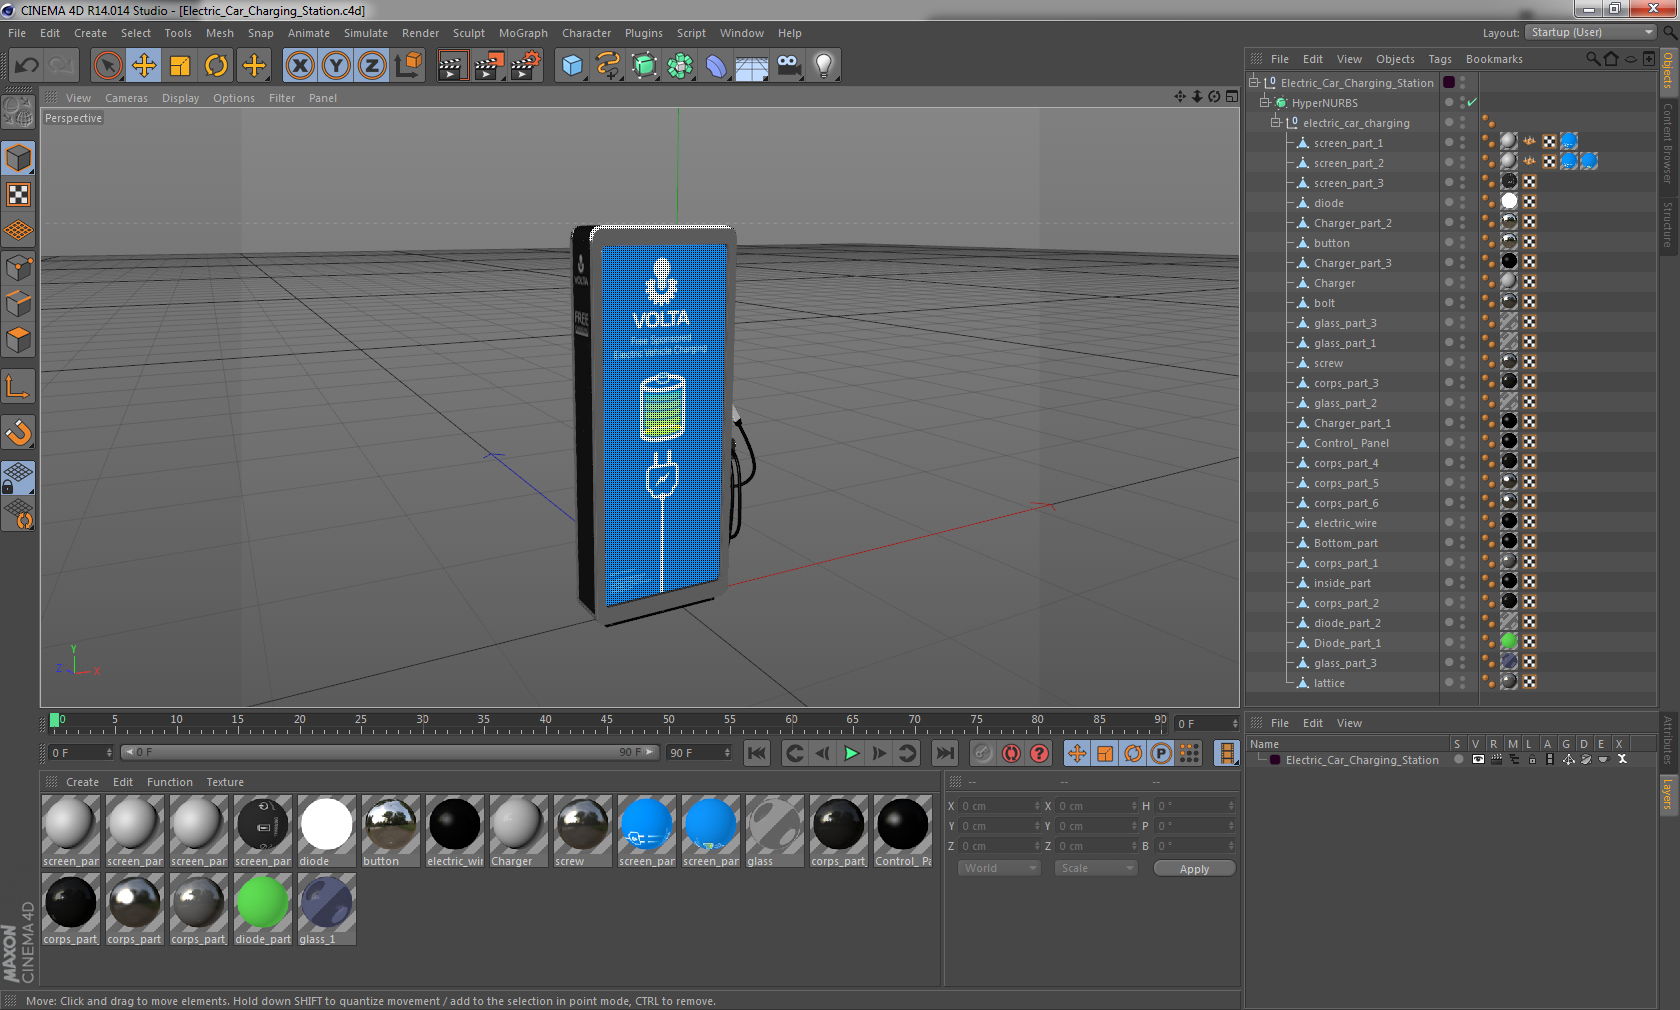The image size is (1680, 1010).
Task: Open the deformer objects icon
Action: tap(716, 66)
